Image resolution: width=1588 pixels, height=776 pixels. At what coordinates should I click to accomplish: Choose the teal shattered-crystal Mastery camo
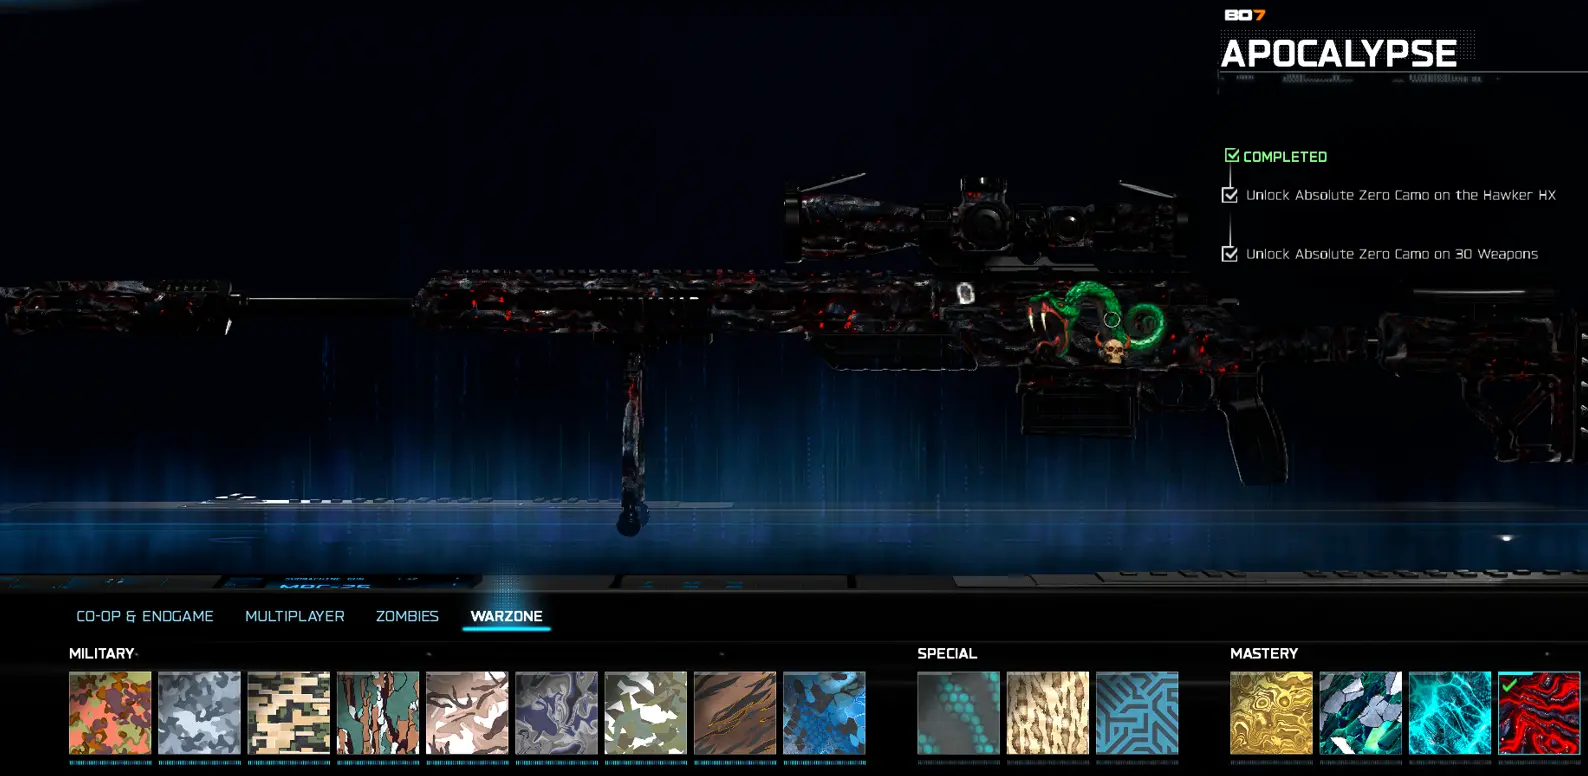tap(1361, 713)
